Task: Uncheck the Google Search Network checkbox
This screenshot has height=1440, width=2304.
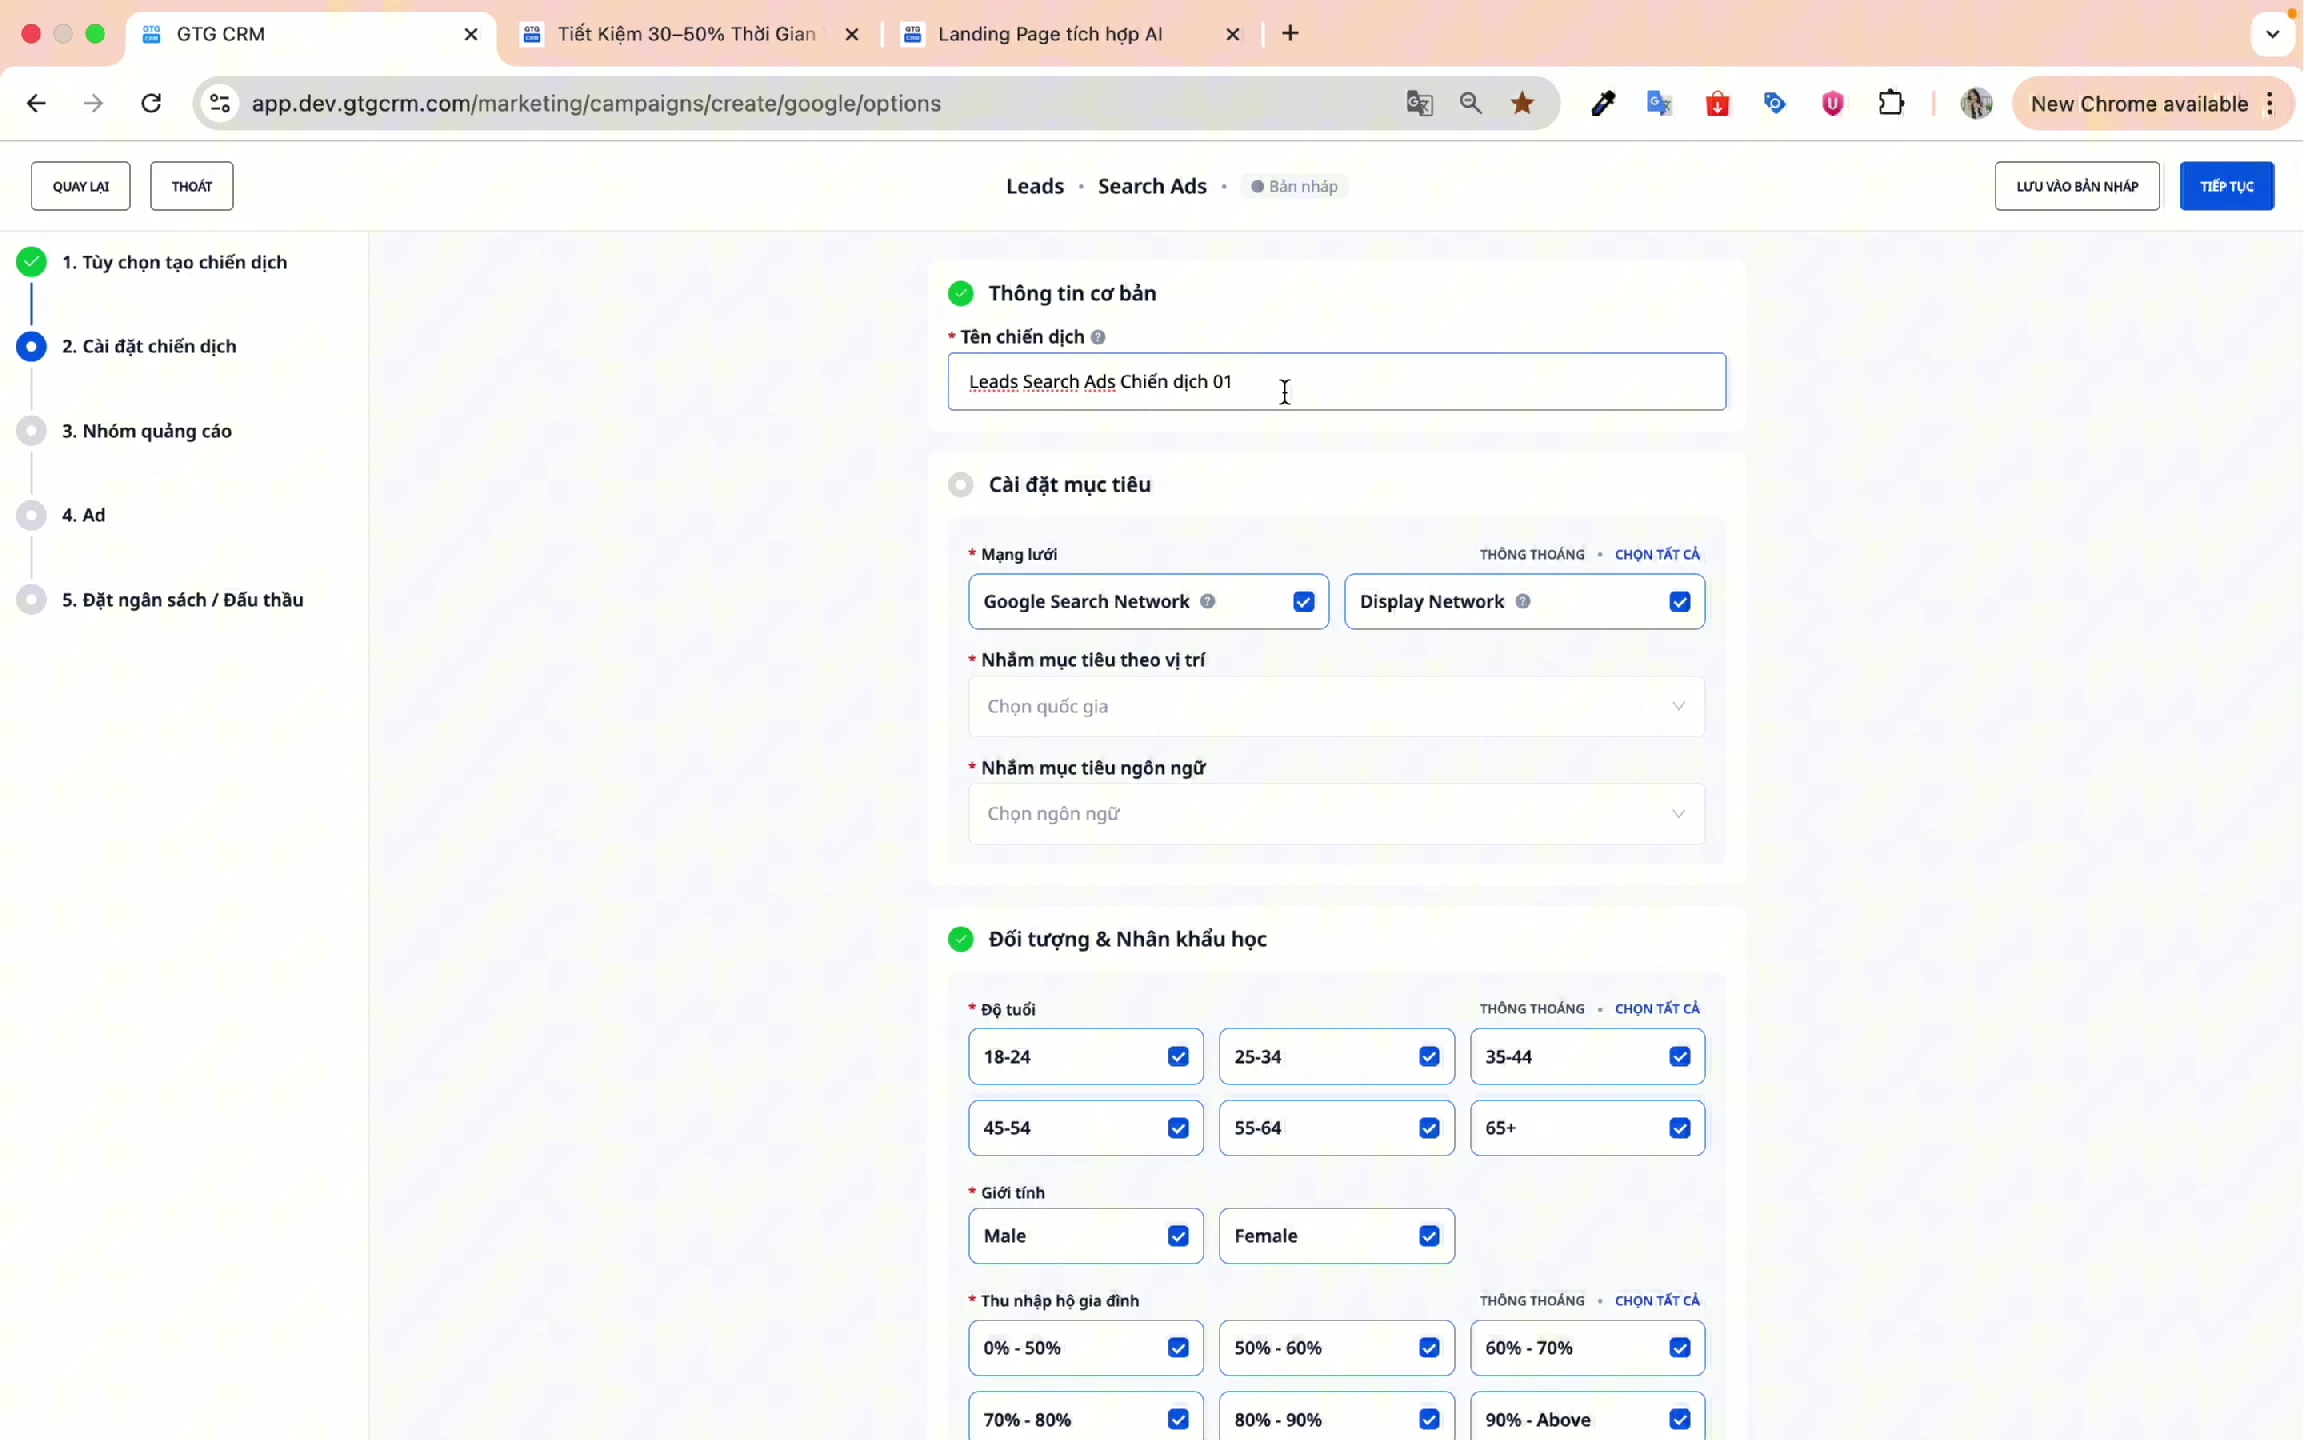Action: 1303,601
